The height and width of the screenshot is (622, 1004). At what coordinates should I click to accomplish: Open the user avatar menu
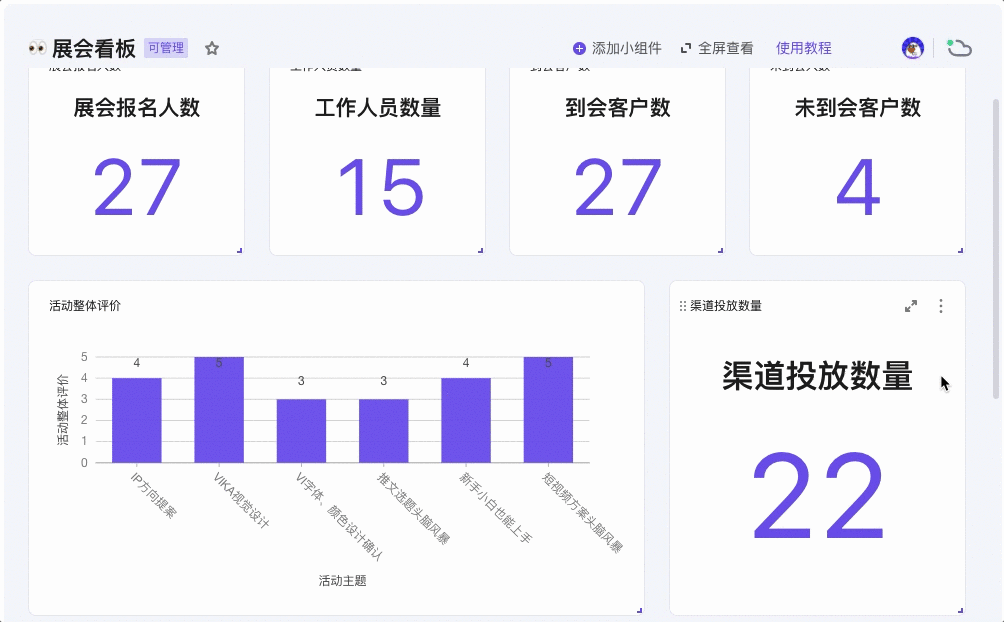[x=912, y=48]
